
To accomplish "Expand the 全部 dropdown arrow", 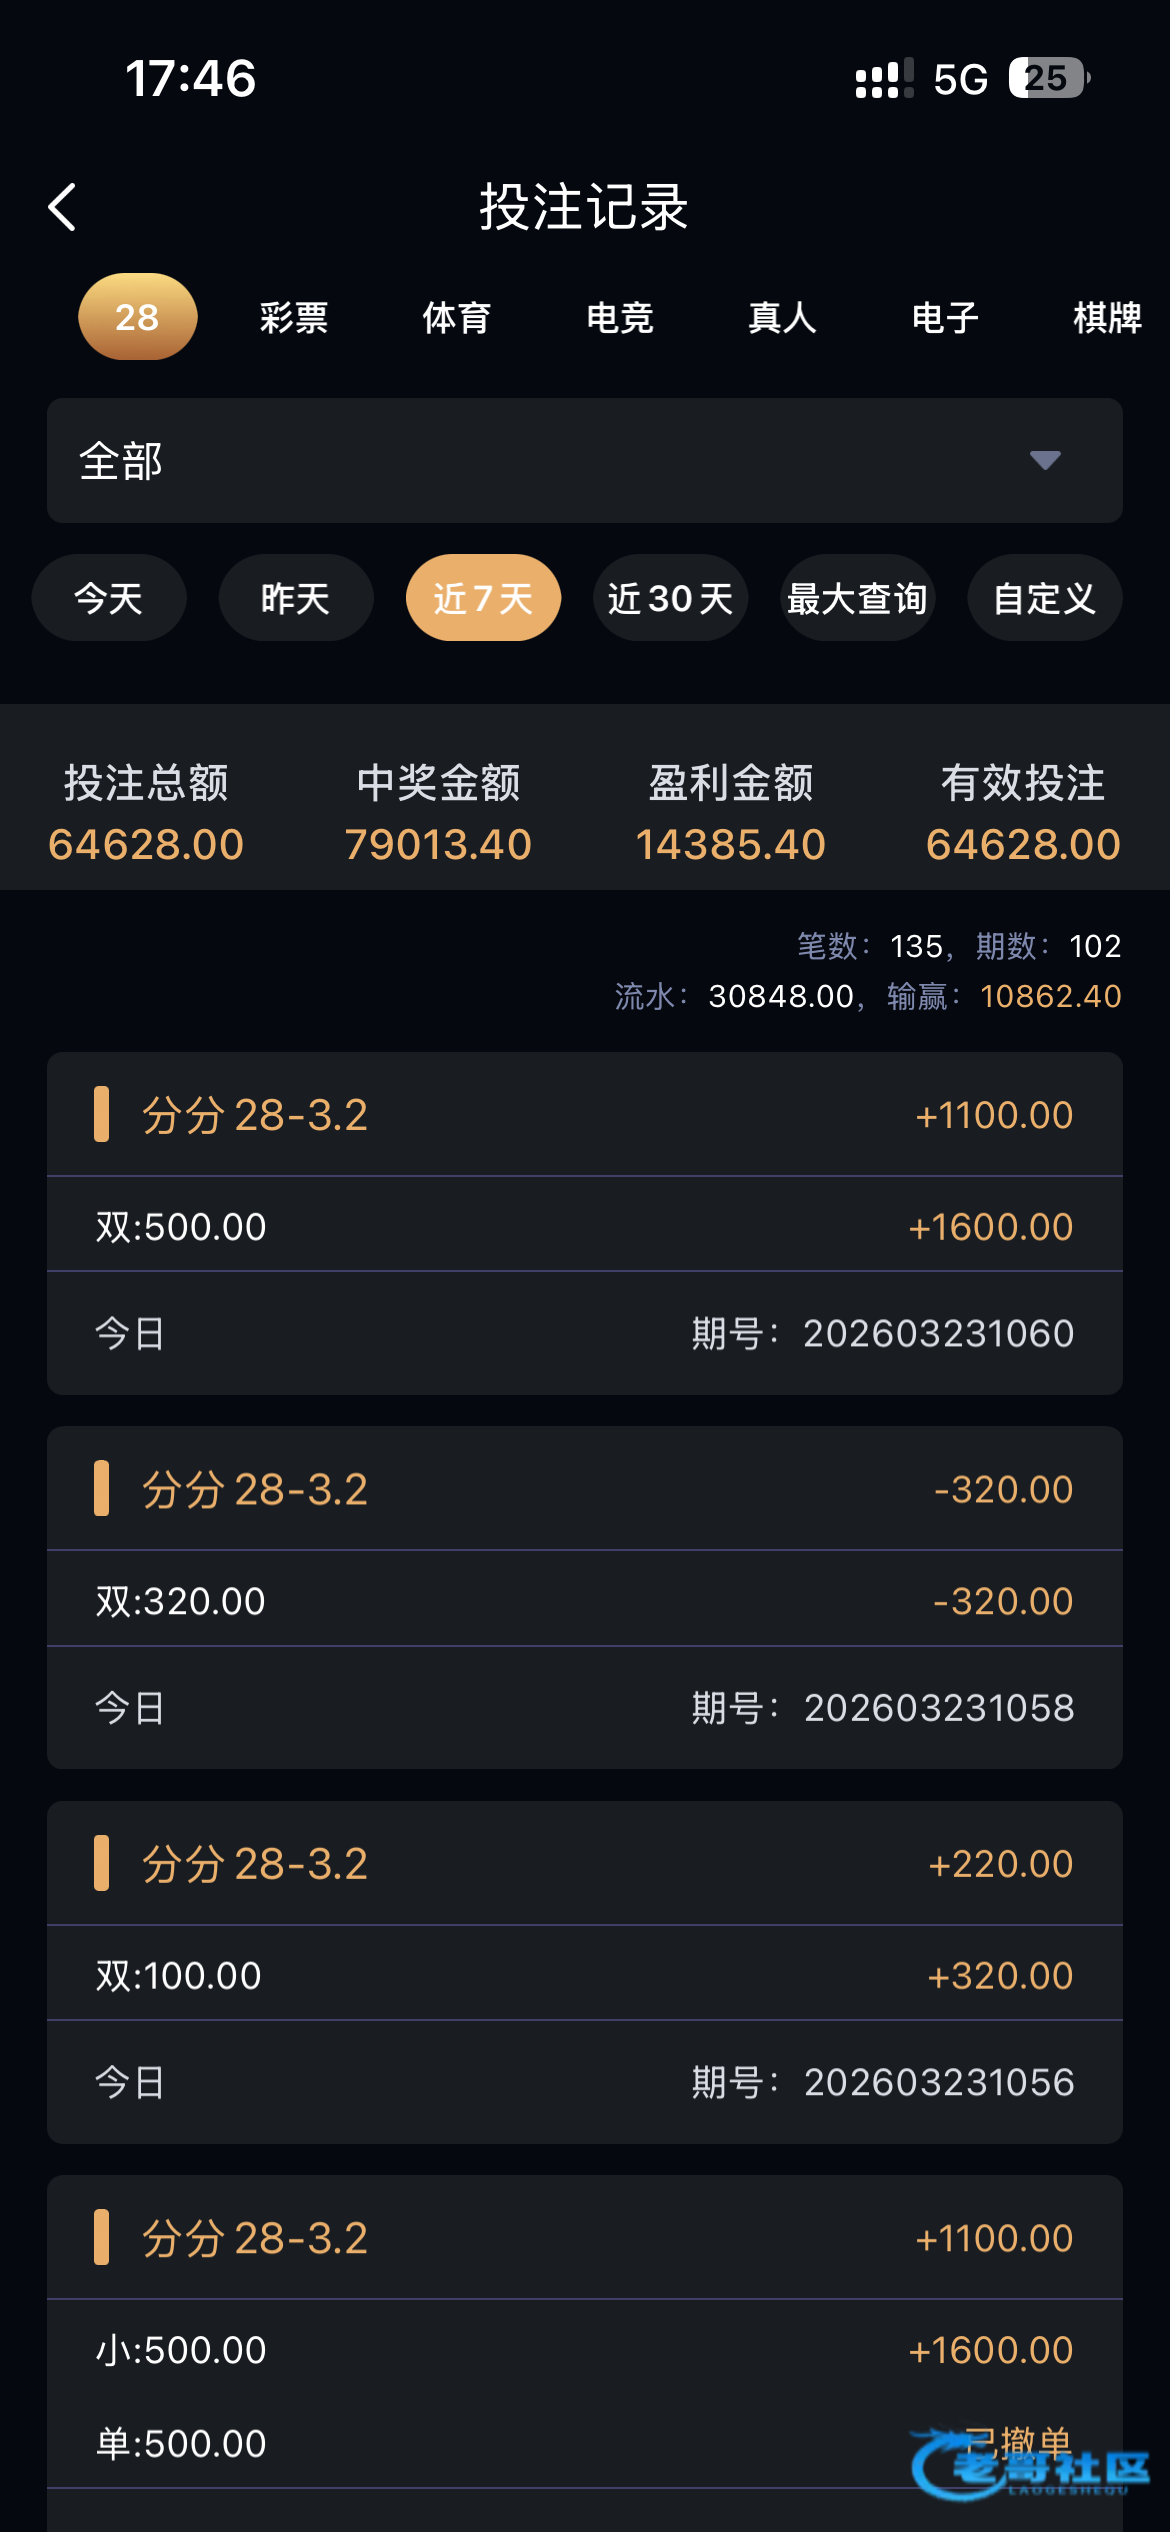I will click(1045, 460).
